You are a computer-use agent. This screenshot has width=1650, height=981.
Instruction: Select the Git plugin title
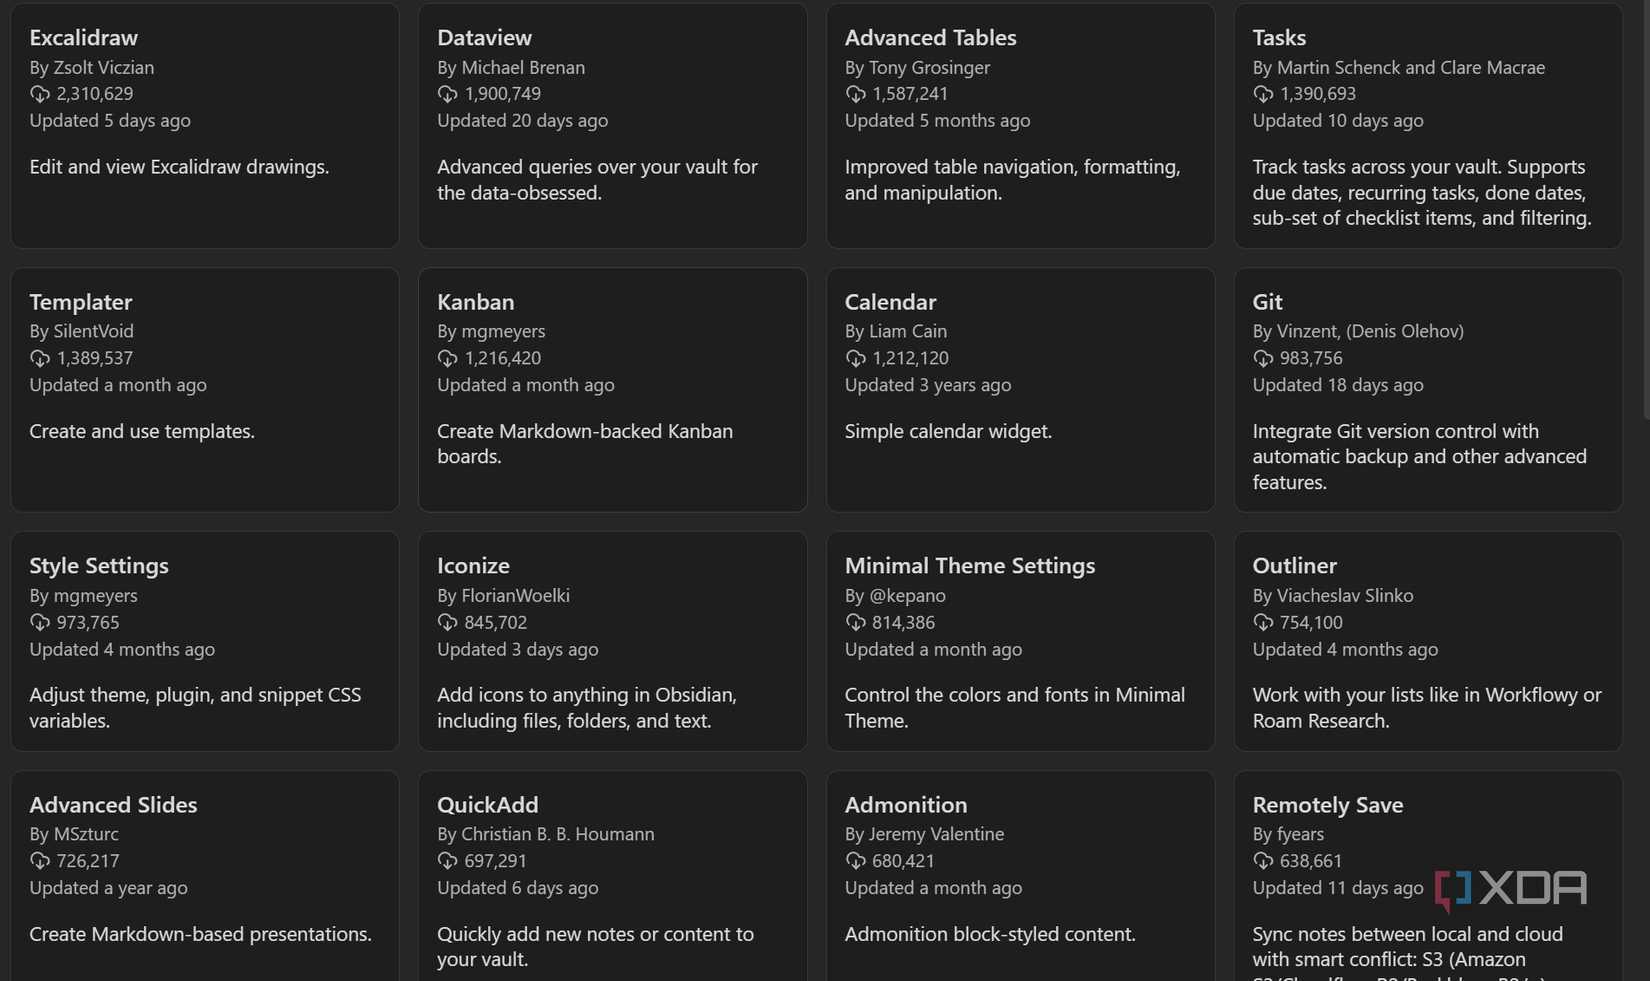click(1267, 302)
